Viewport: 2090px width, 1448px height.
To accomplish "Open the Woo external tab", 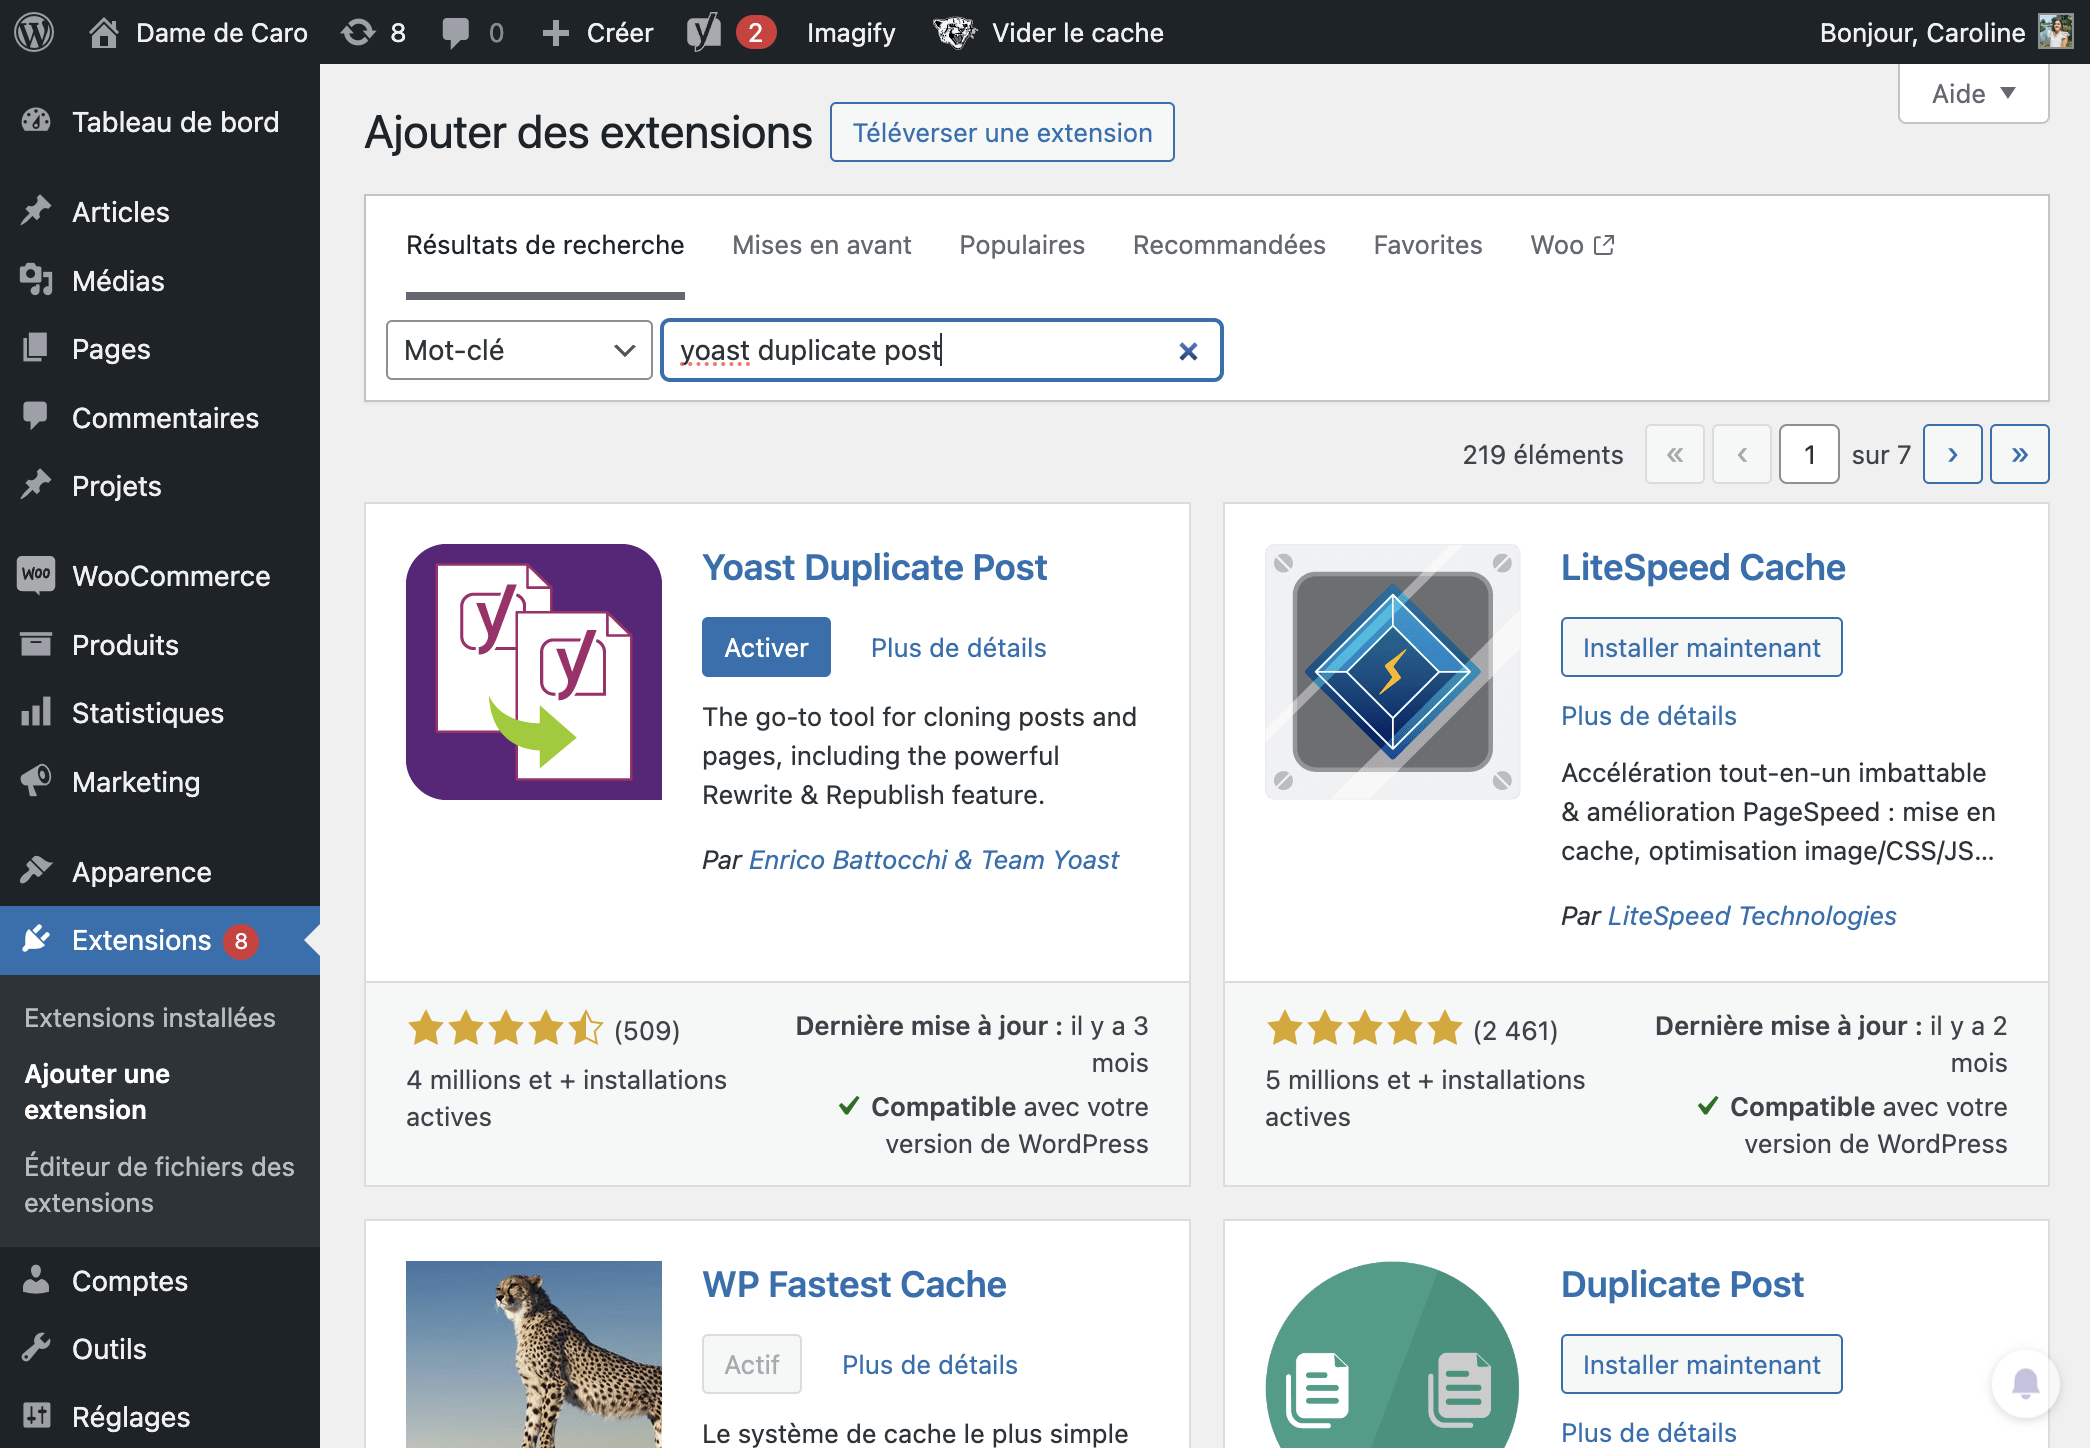I will [1572, 245].
